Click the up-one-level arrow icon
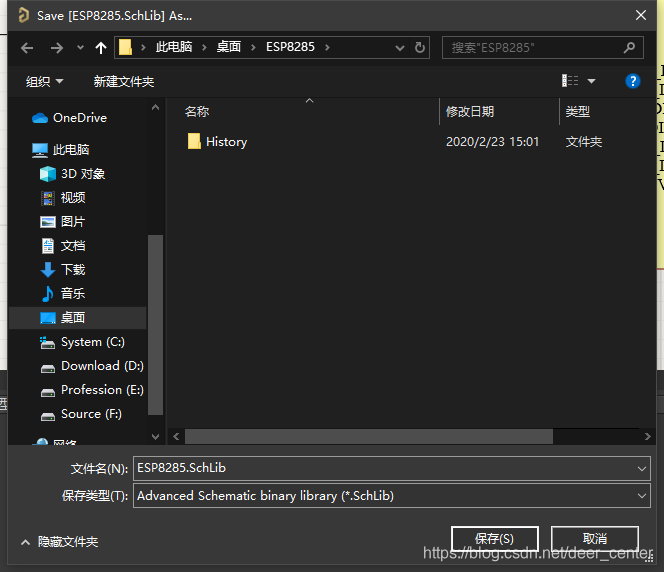The height and width of the screenshot is (572, 664). (100, 48)
